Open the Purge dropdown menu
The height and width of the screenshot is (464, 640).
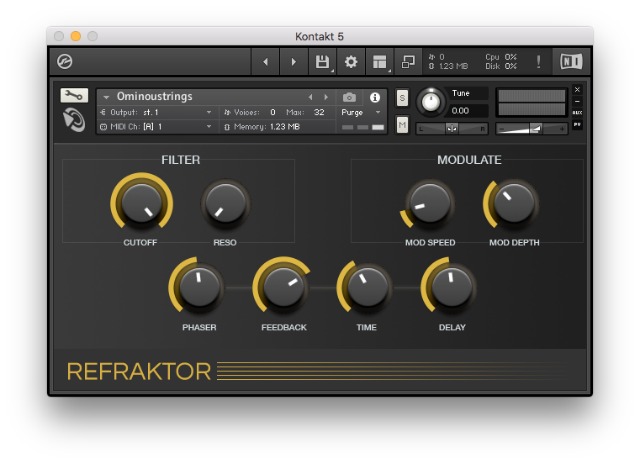coord(361,112)
